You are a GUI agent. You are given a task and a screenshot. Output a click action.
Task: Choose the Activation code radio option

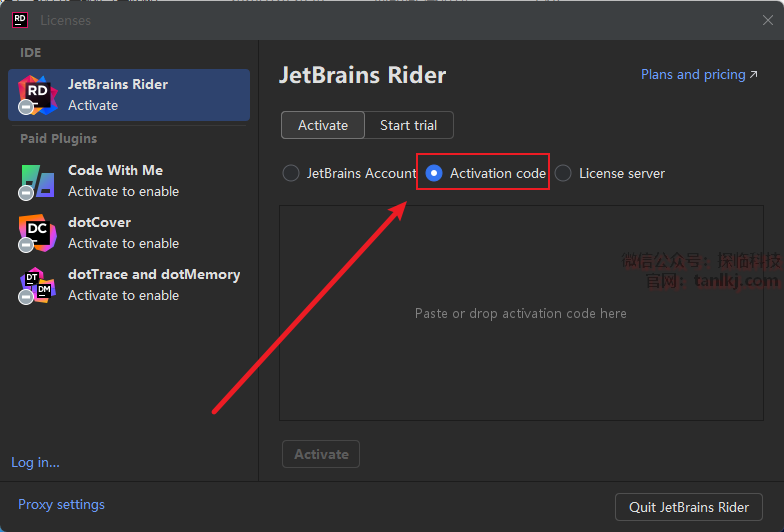pyautogui.click(x=434, y=173)
